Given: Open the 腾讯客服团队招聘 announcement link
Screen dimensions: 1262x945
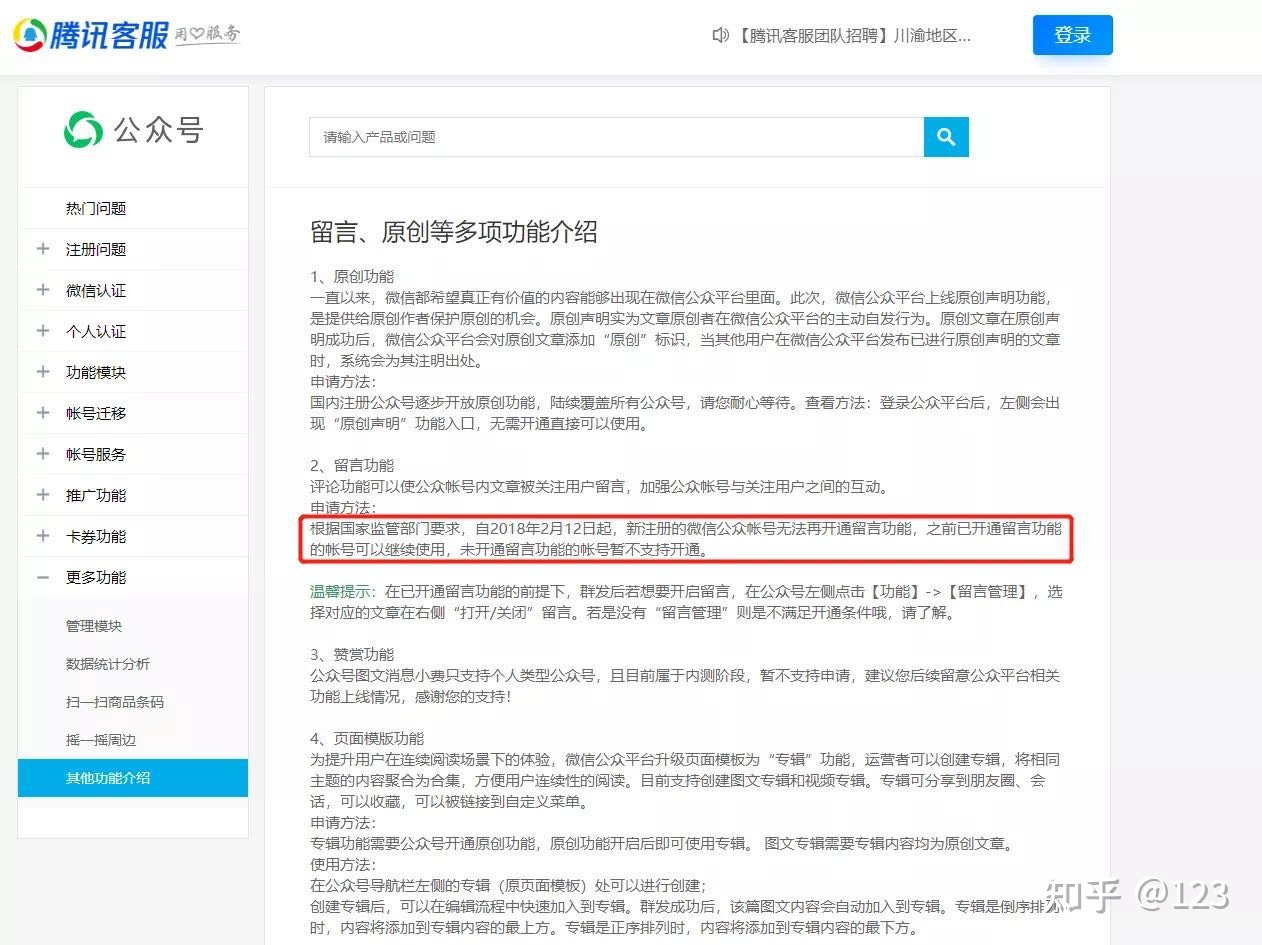Looking at the screenshot, I should click(x=850, y=35).
